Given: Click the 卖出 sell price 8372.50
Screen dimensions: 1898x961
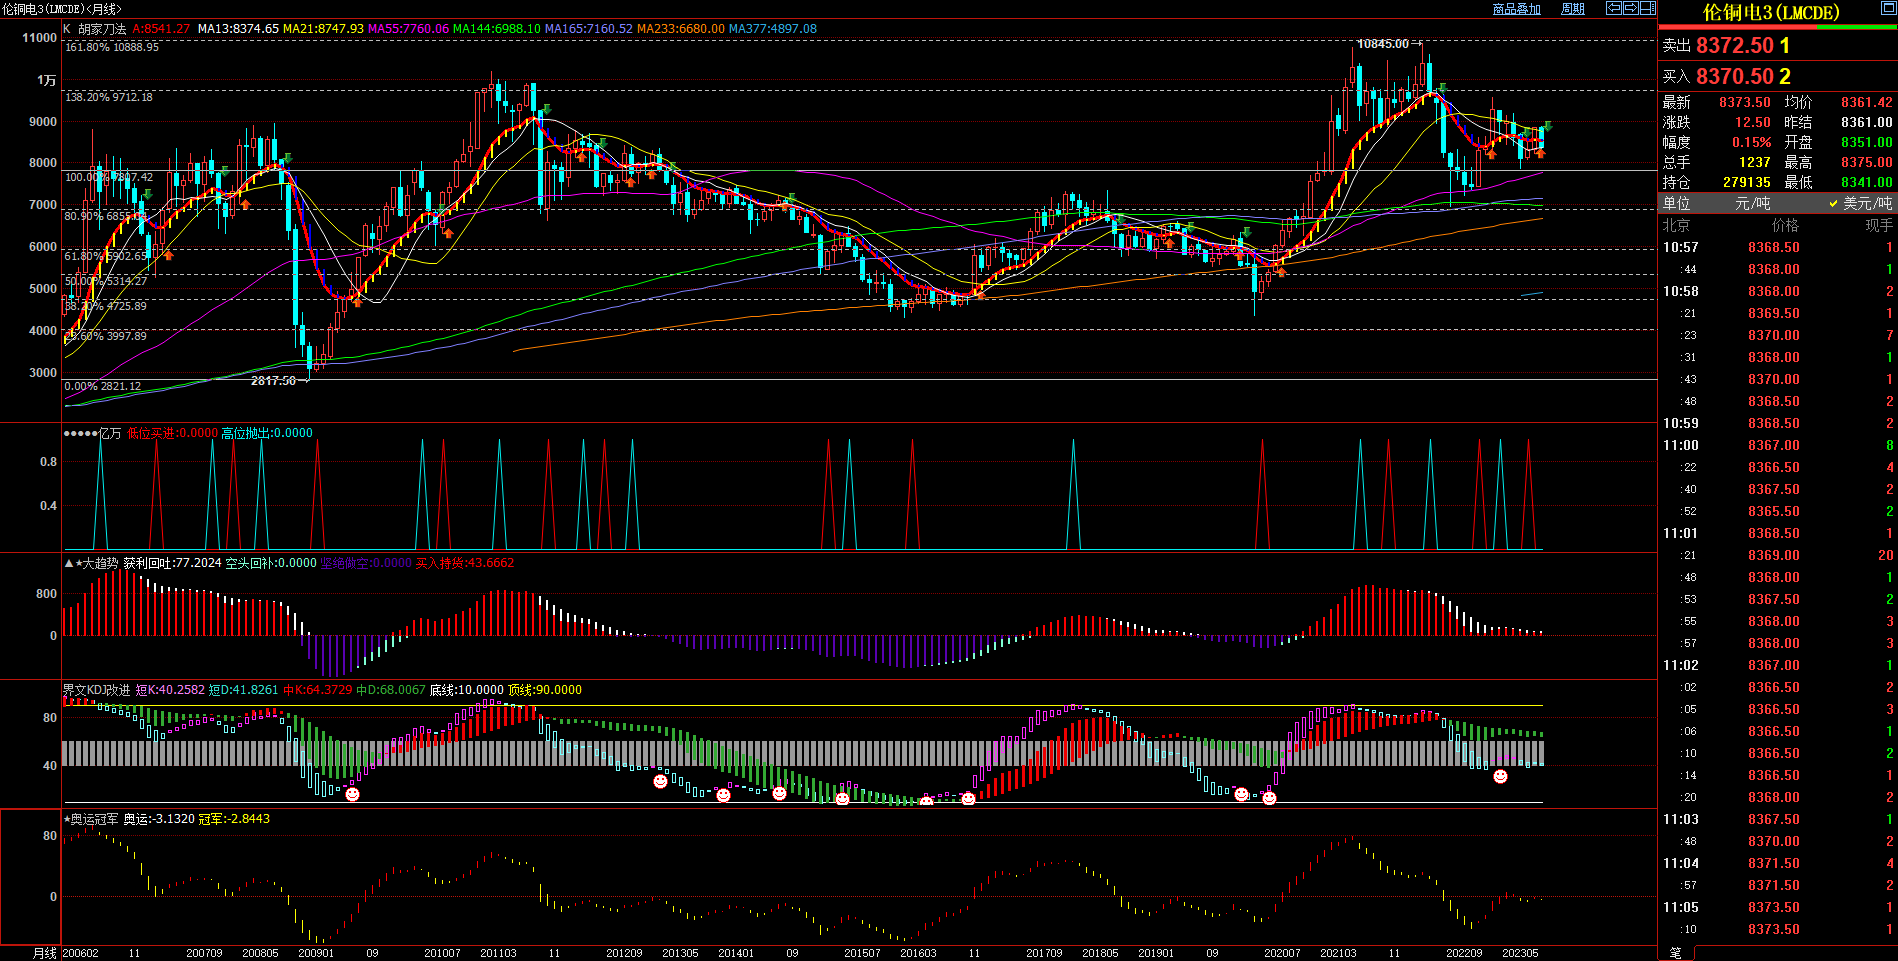Looking at the screenshot, I should [1735, 46].
